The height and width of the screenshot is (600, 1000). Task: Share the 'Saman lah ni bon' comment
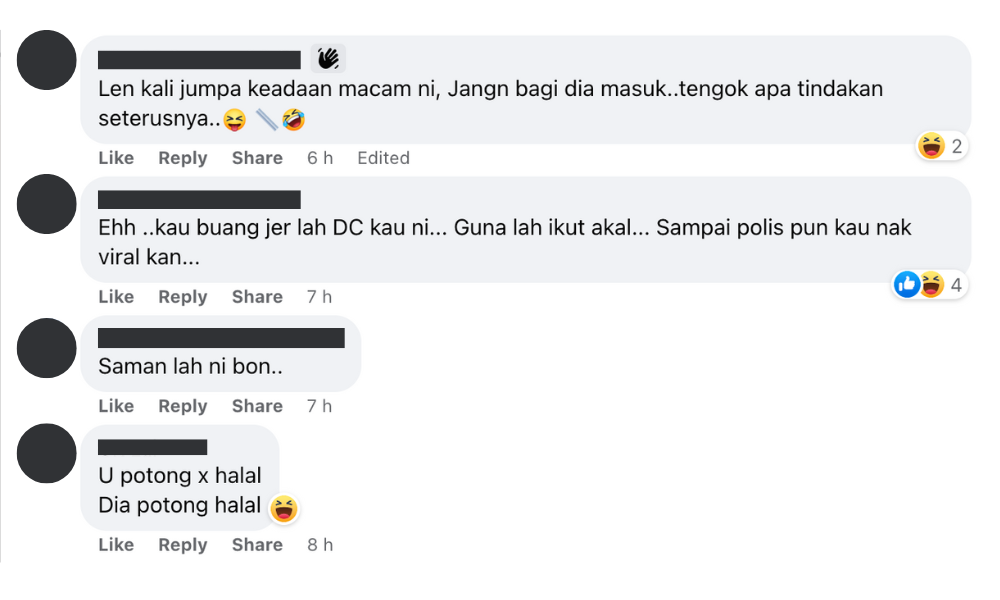(257, 406)
